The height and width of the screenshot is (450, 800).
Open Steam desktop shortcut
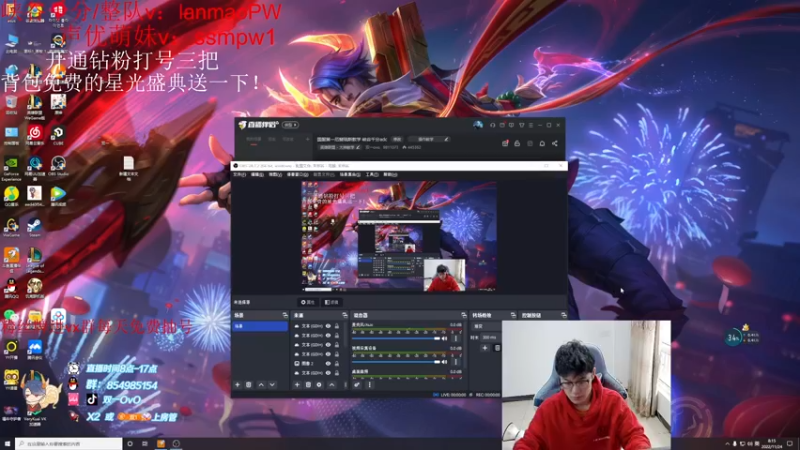[34, 228]
